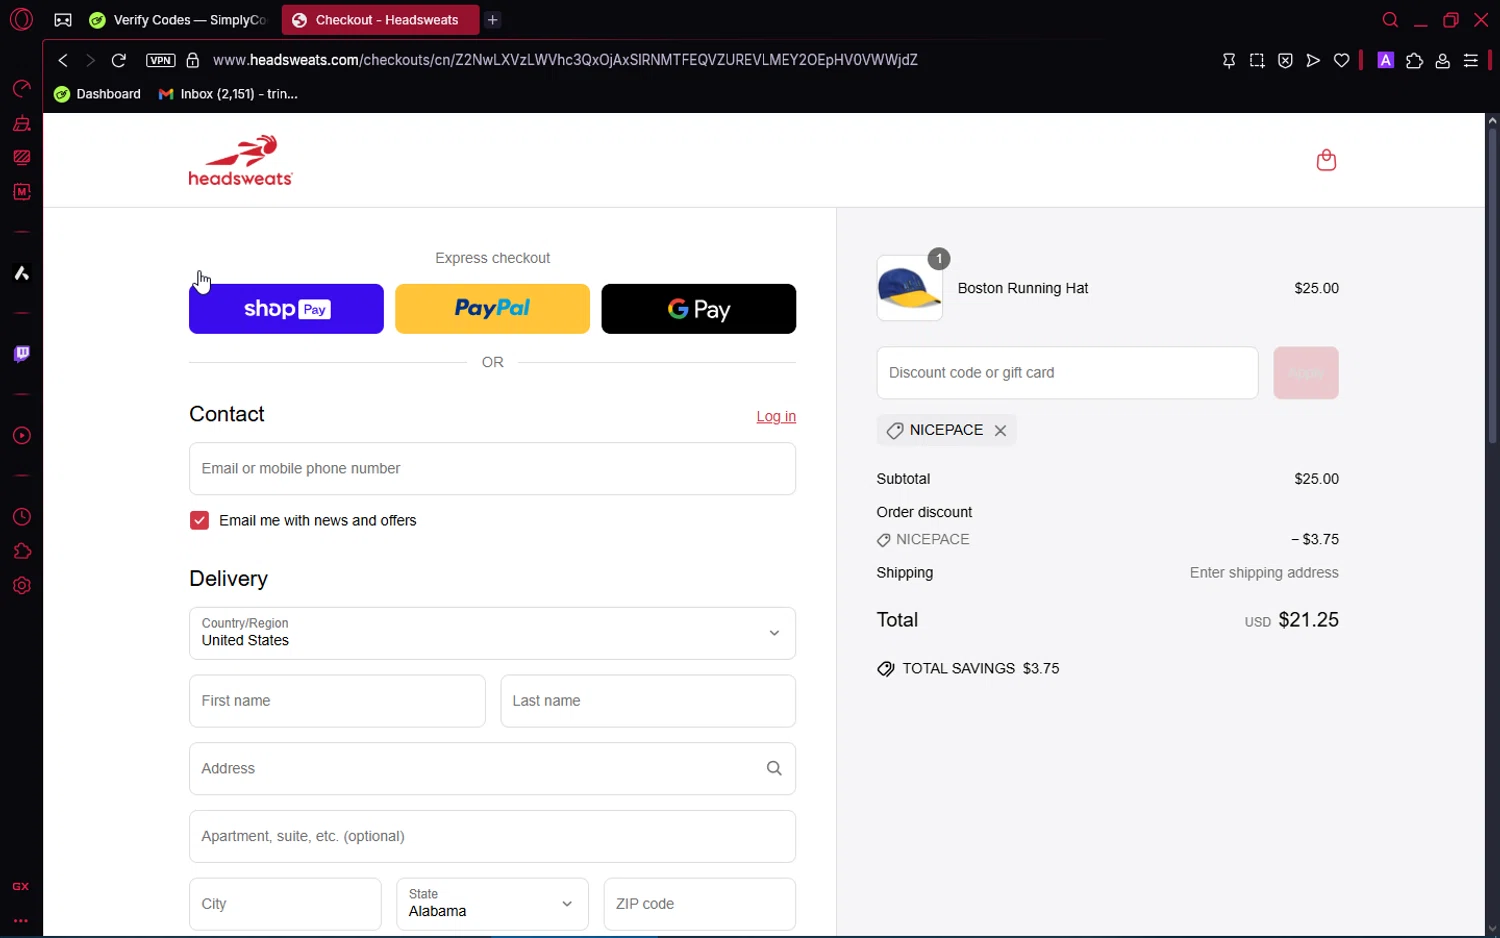Focus the Discount code or gift card field

[x=1067, y=373]
